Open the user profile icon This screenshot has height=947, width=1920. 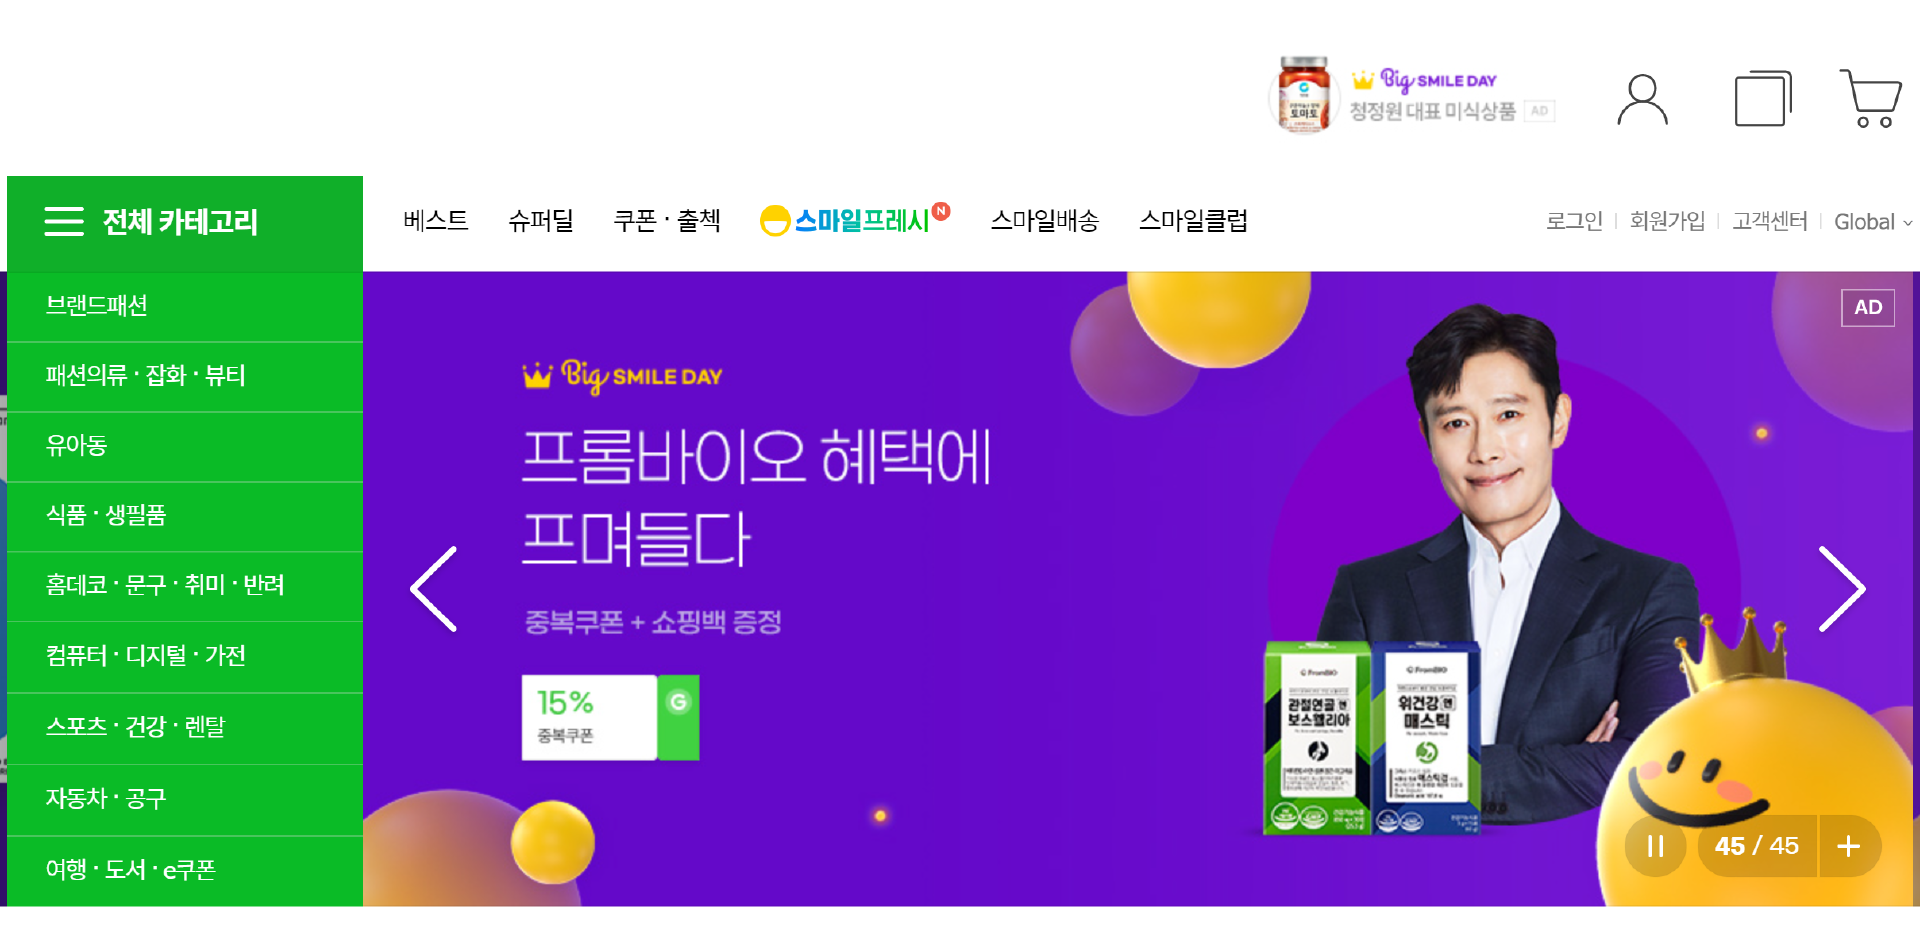(1642, 99)
